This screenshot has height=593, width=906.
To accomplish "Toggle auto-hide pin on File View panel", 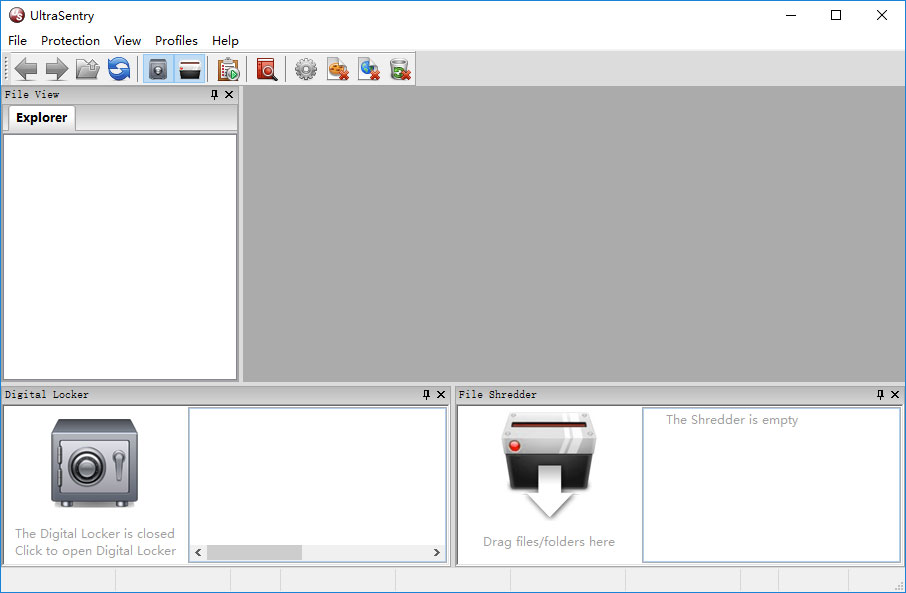I will [213, 93].
